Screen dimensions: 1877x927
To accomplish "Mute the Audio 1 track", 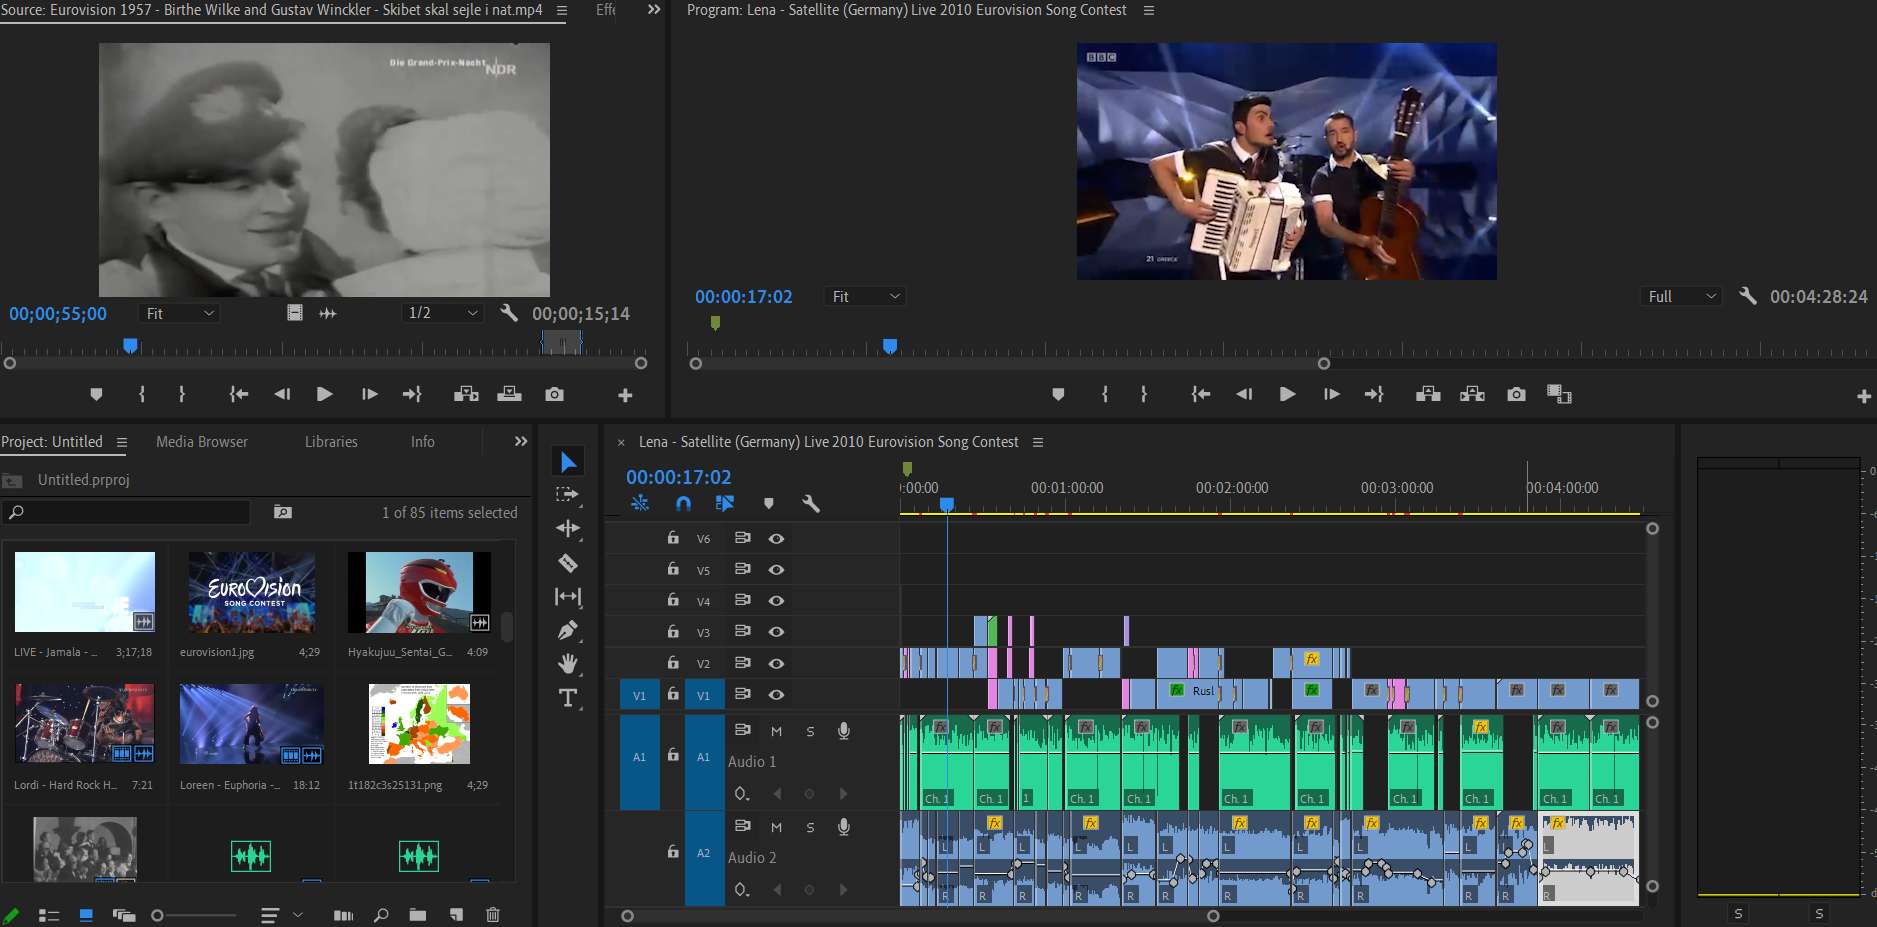I will point(776,731).
